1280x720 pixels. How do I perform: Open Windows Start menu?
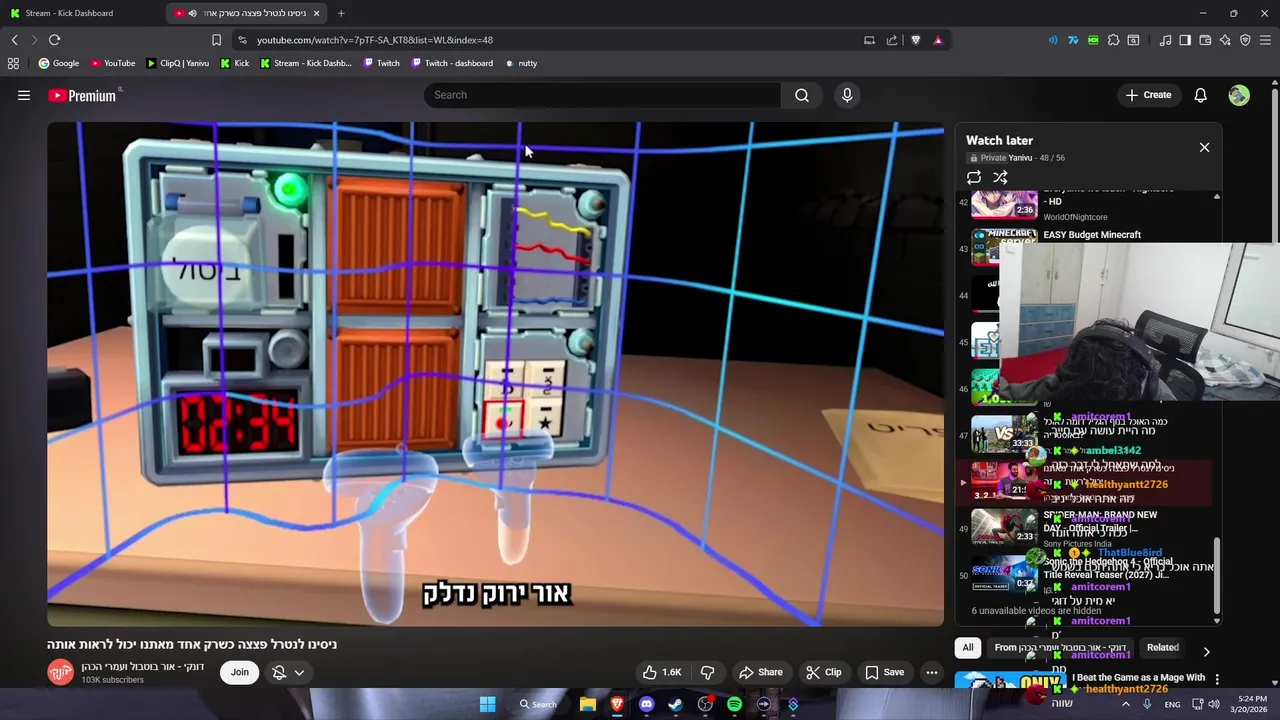[487, 704]
